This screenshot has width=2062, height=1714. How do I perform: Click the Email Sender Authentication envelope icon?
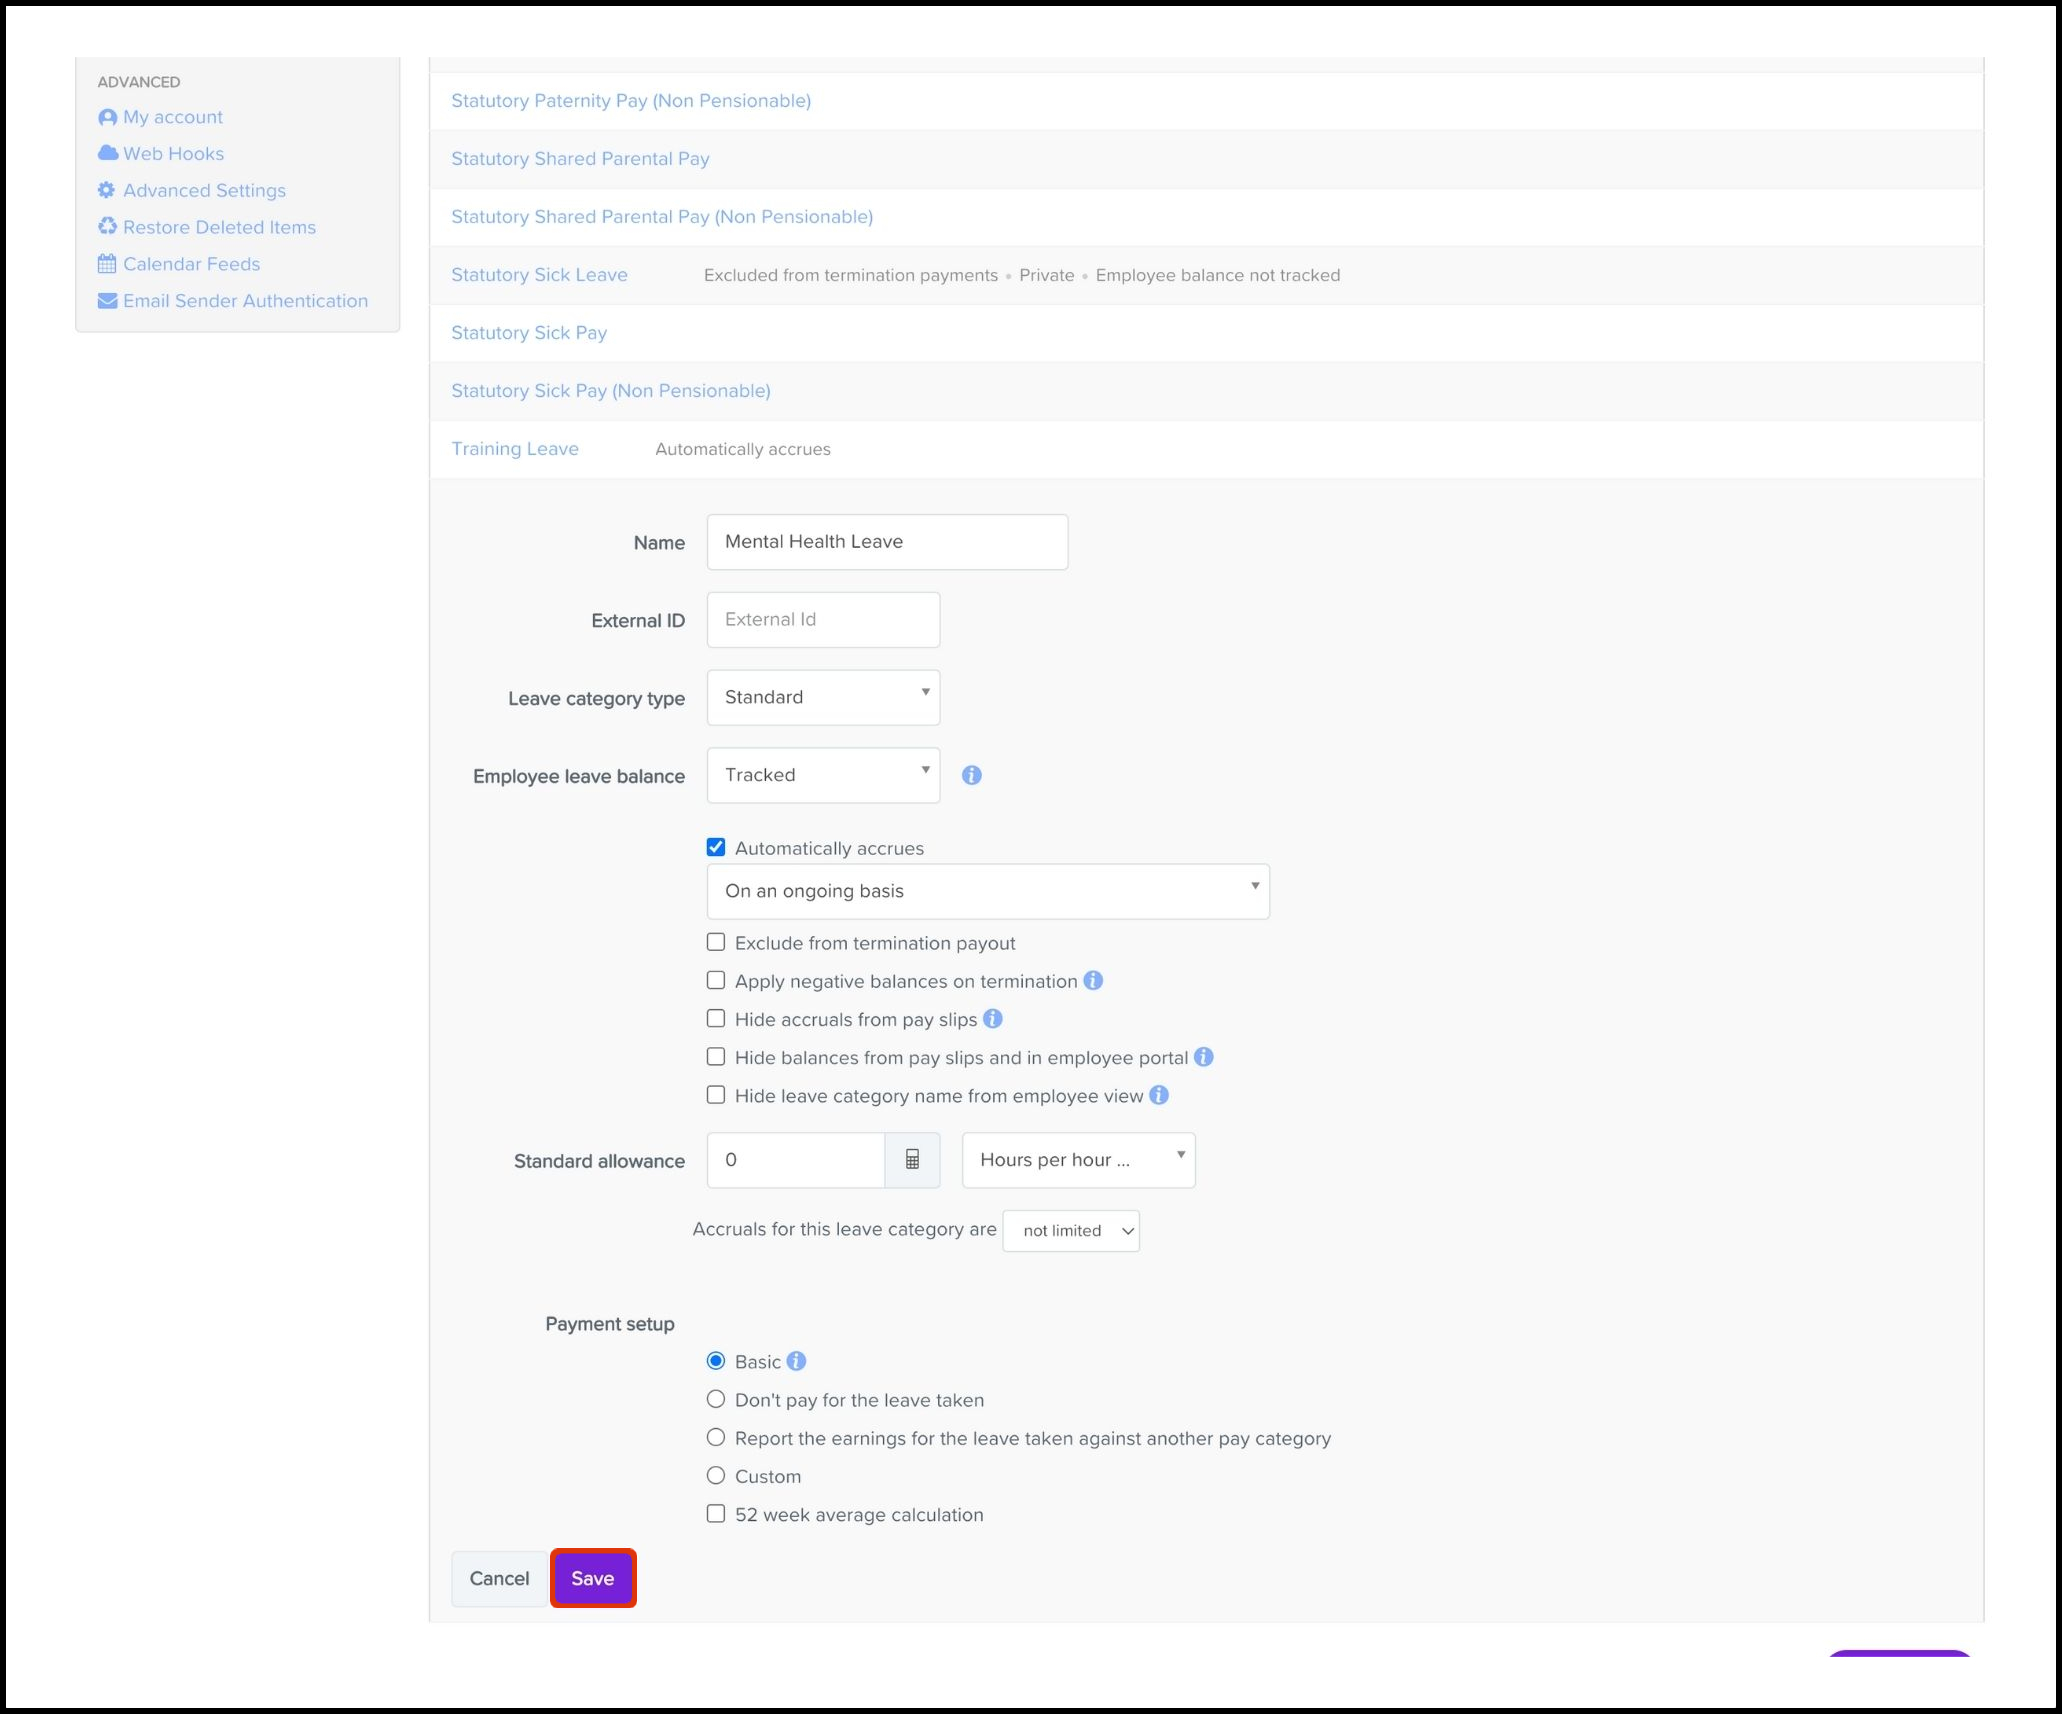(107, 301)
